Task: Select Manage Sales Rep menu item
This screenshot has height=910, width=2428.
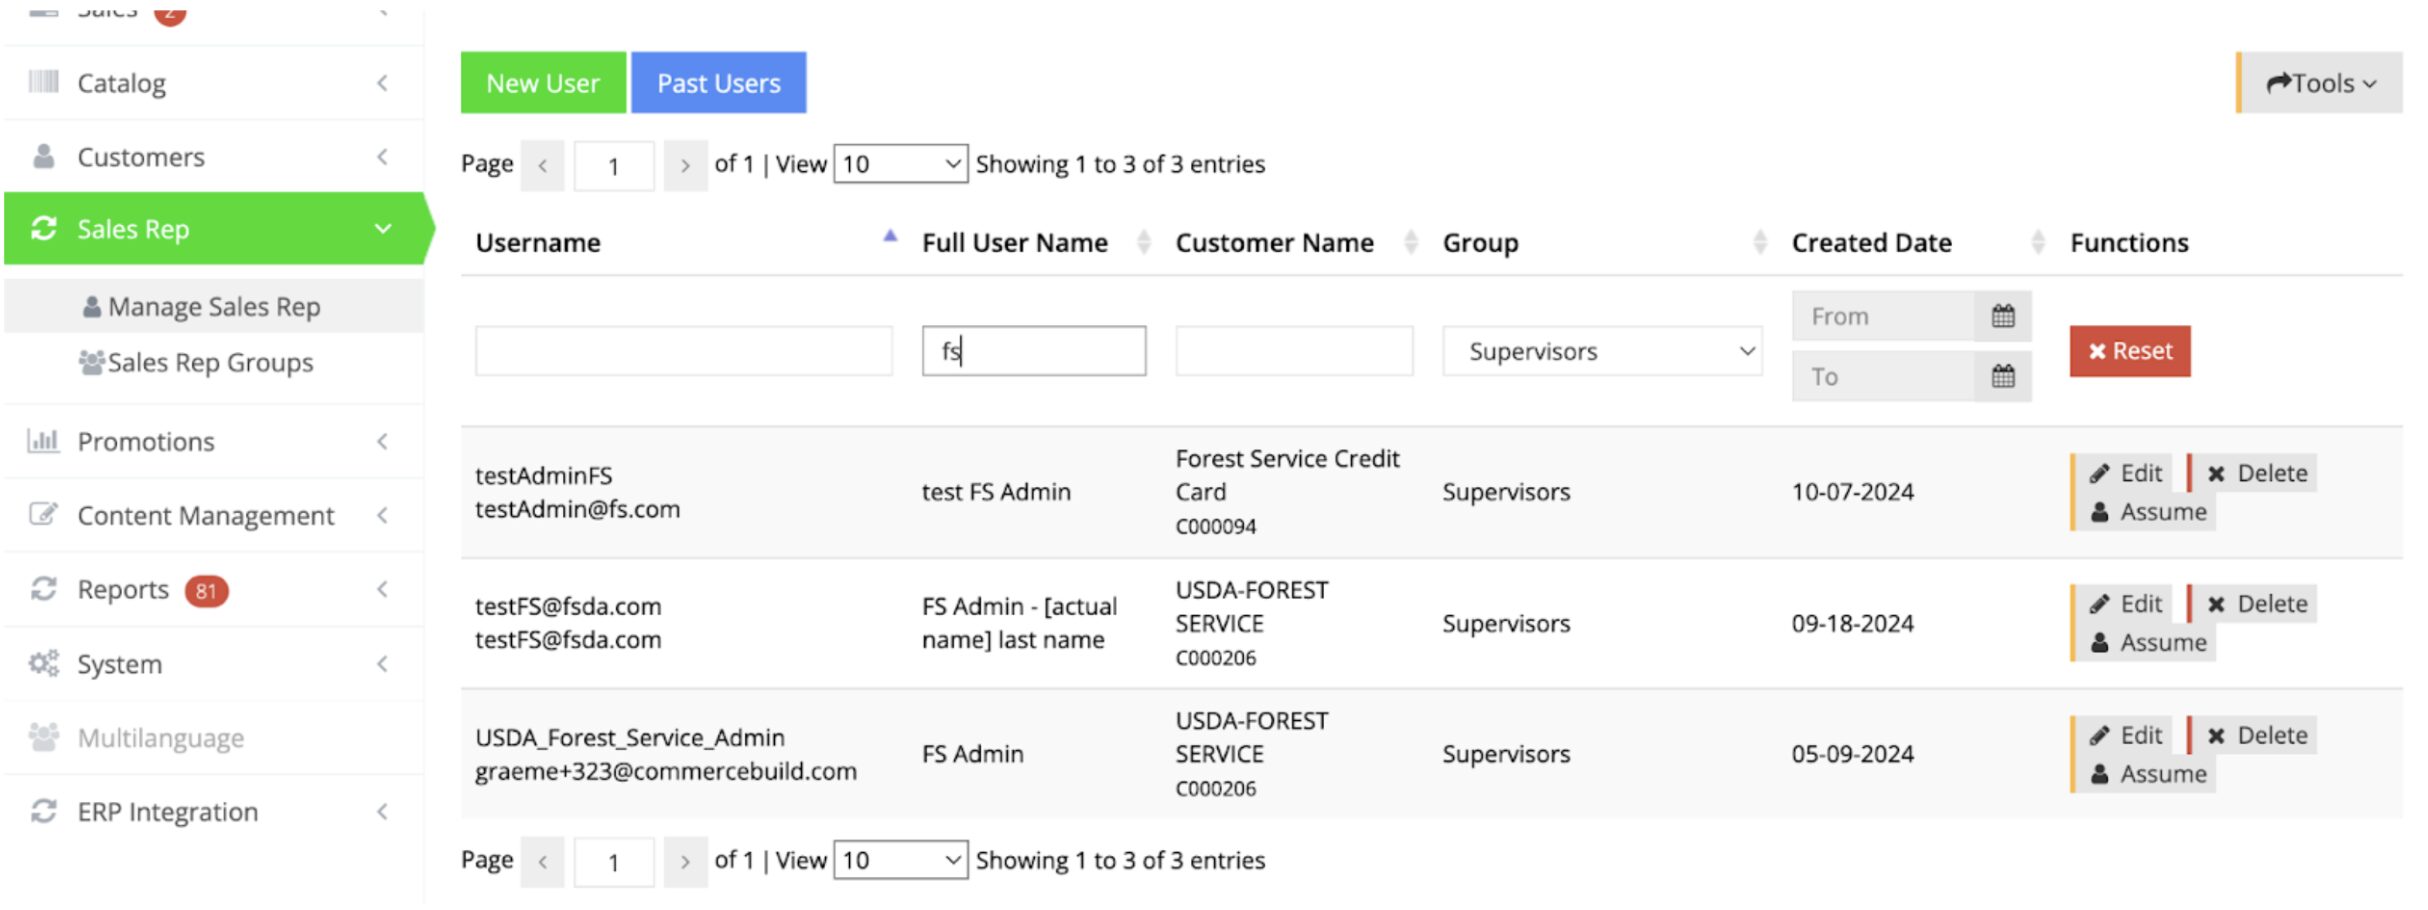Action: [214, 307]
